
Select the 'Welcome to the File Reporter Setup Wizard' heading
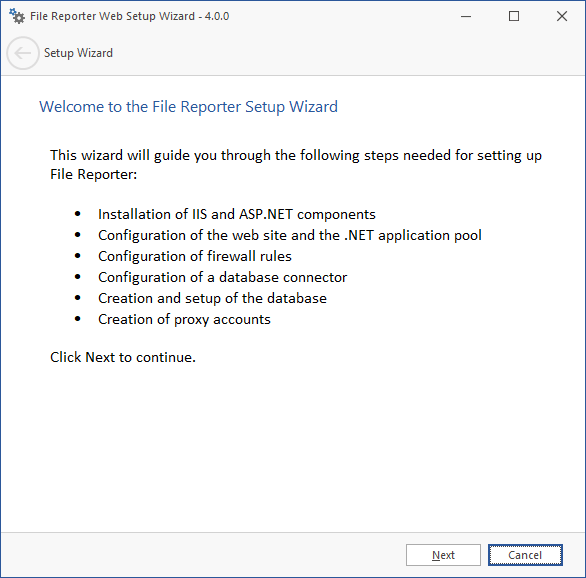click(188, 107)
